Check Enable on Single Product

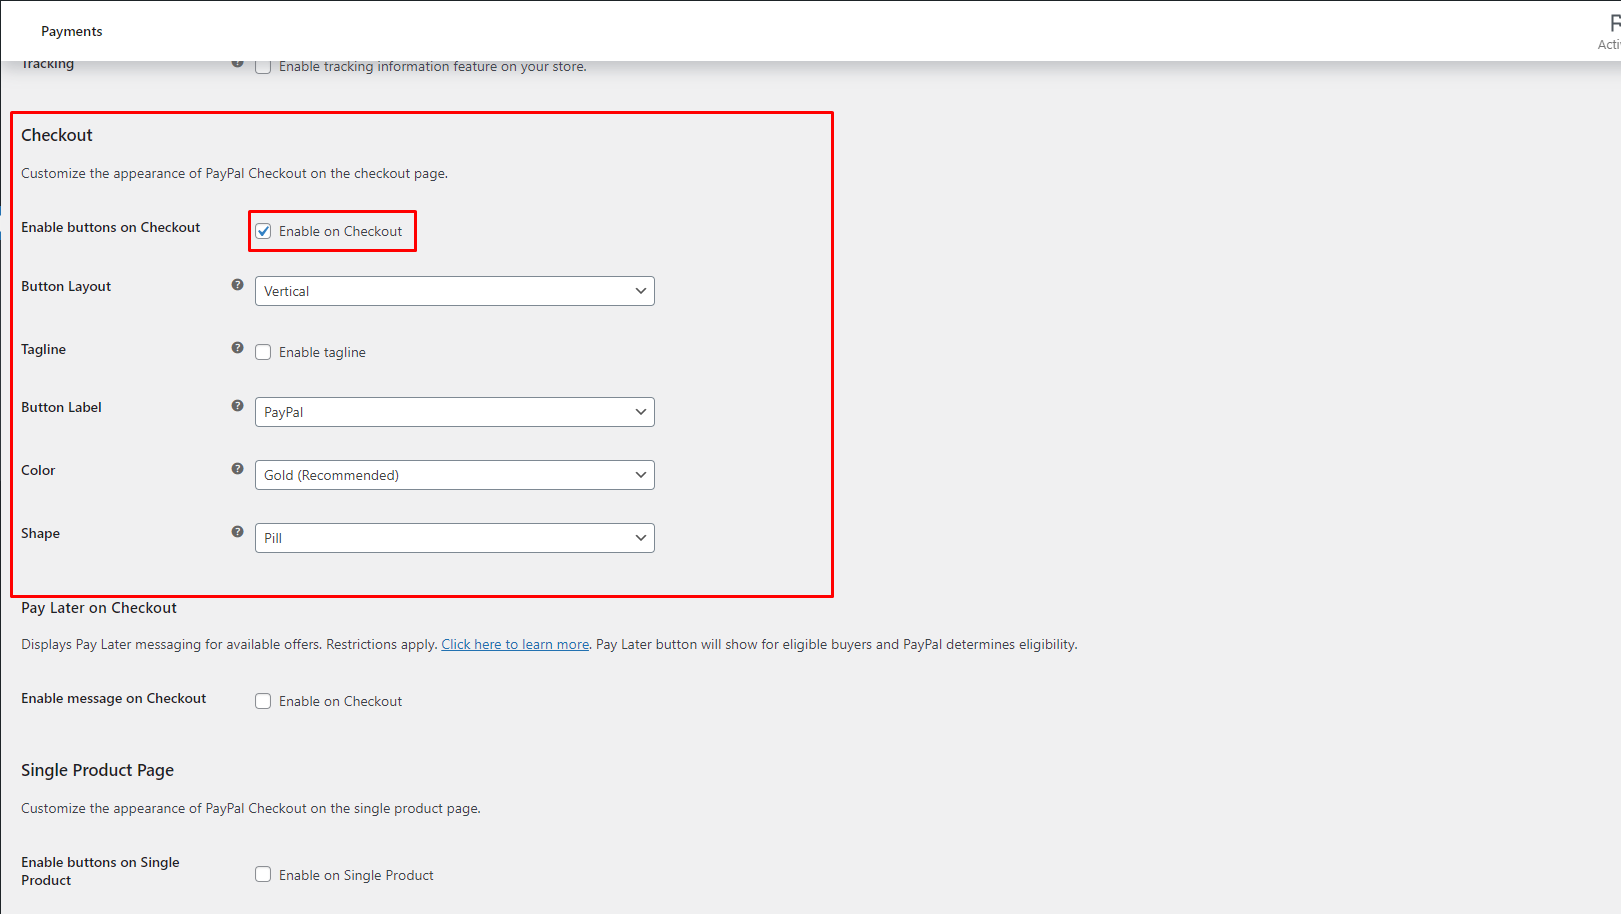coord(263,874)
